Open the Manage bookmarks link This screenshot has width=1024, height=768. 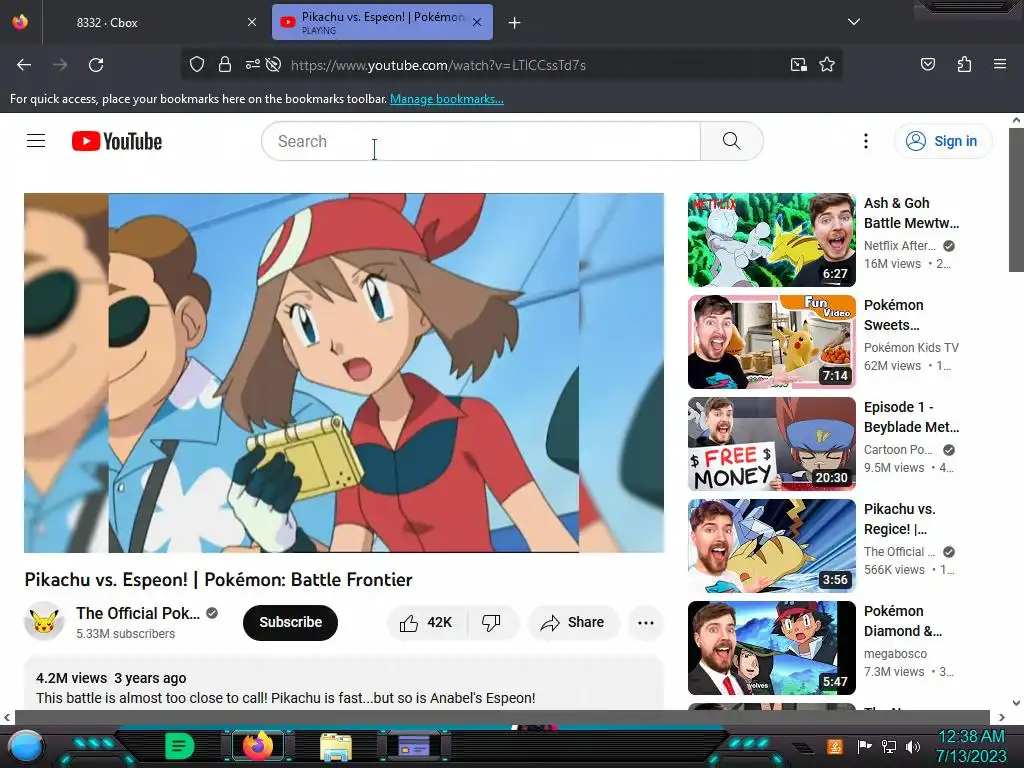447,99
